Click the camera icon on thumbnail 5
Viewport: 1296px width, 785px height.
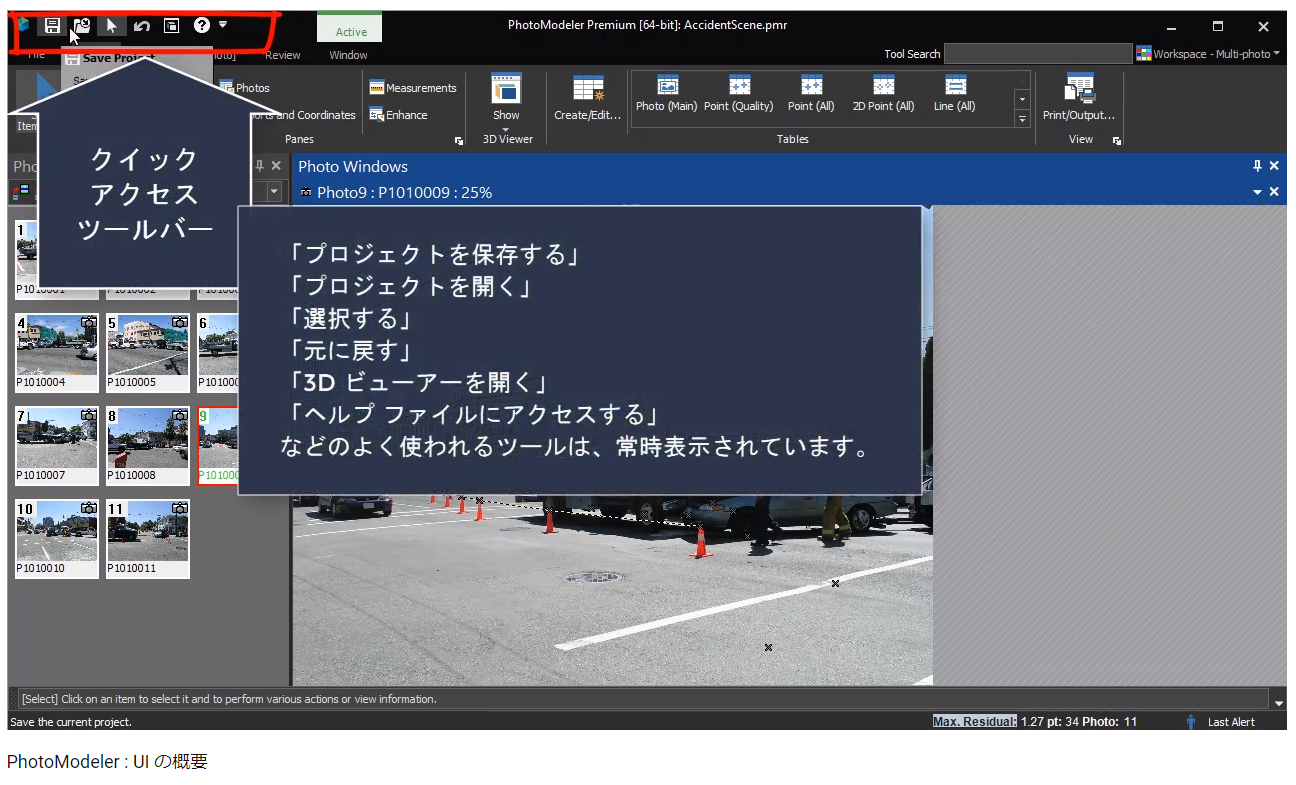coord(180,323)
